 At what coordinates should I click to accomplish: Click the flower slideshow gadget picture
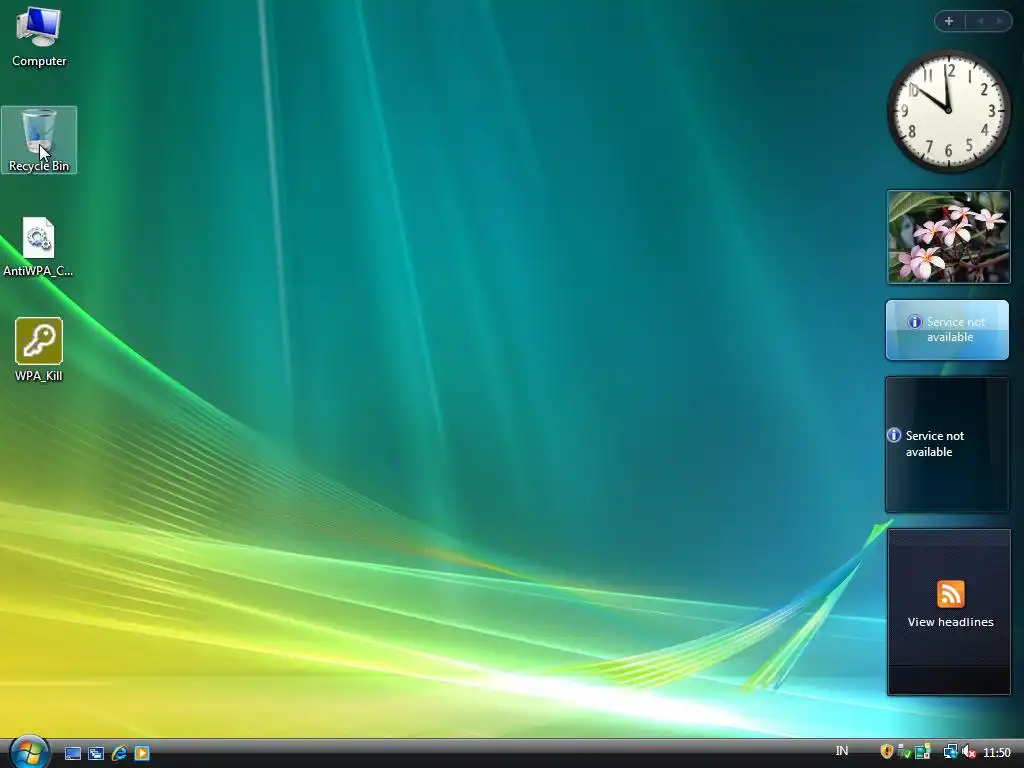coord(948,237)
